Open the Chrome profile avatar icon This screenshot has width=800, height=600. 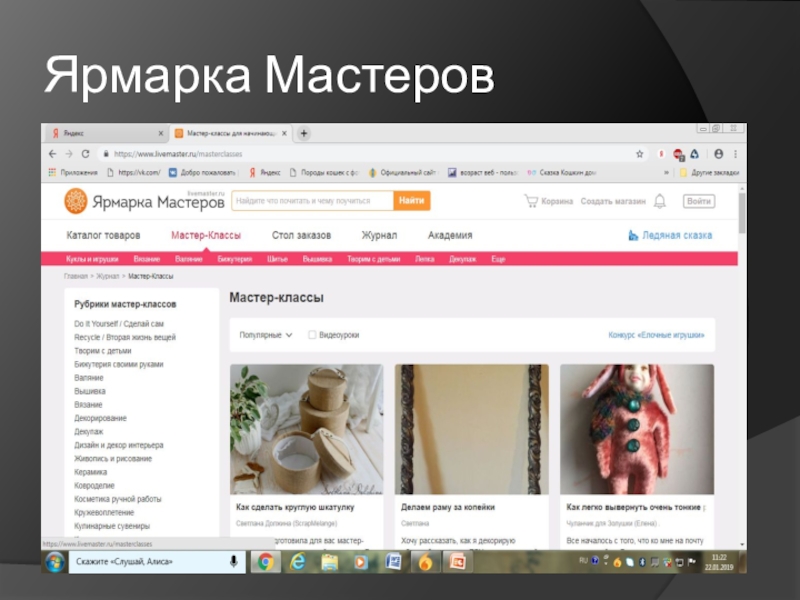coord(718,154)
